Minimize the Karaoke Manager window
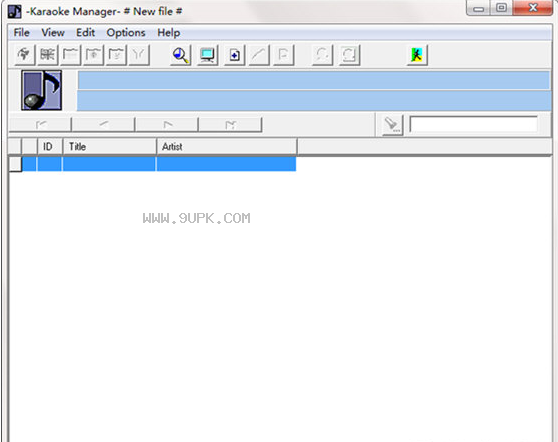558x442 pixels. (479, 8)
